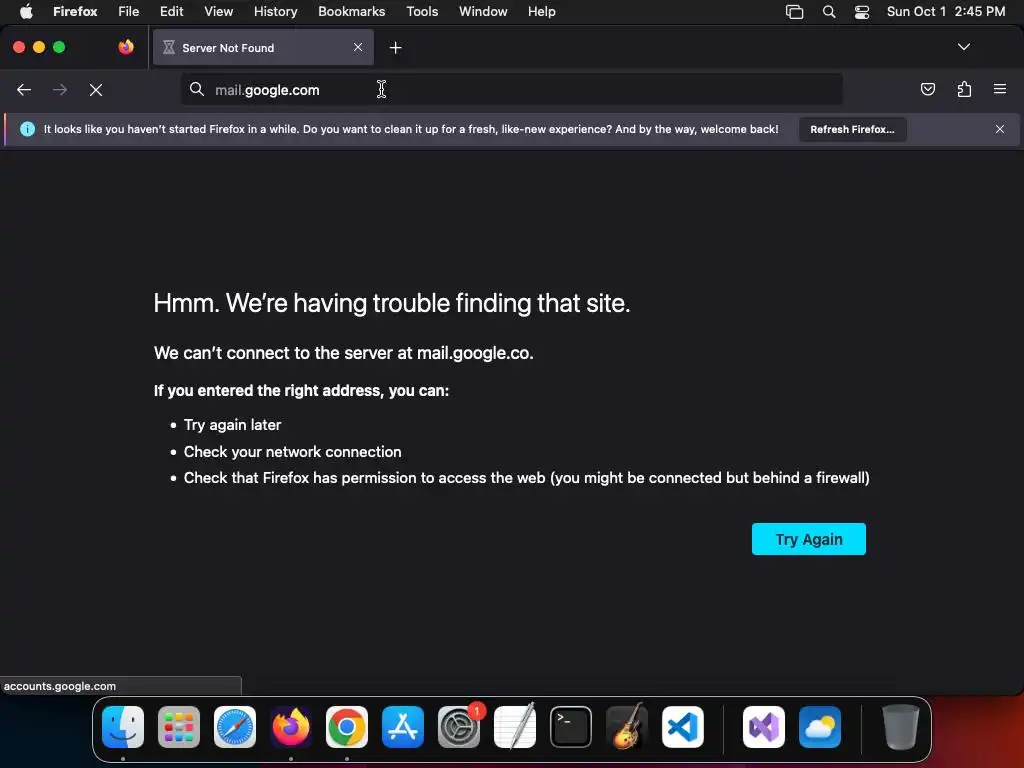Expand the list all tabs chevron
This screenshot has width=1024, height=768.
coord(963,47)
